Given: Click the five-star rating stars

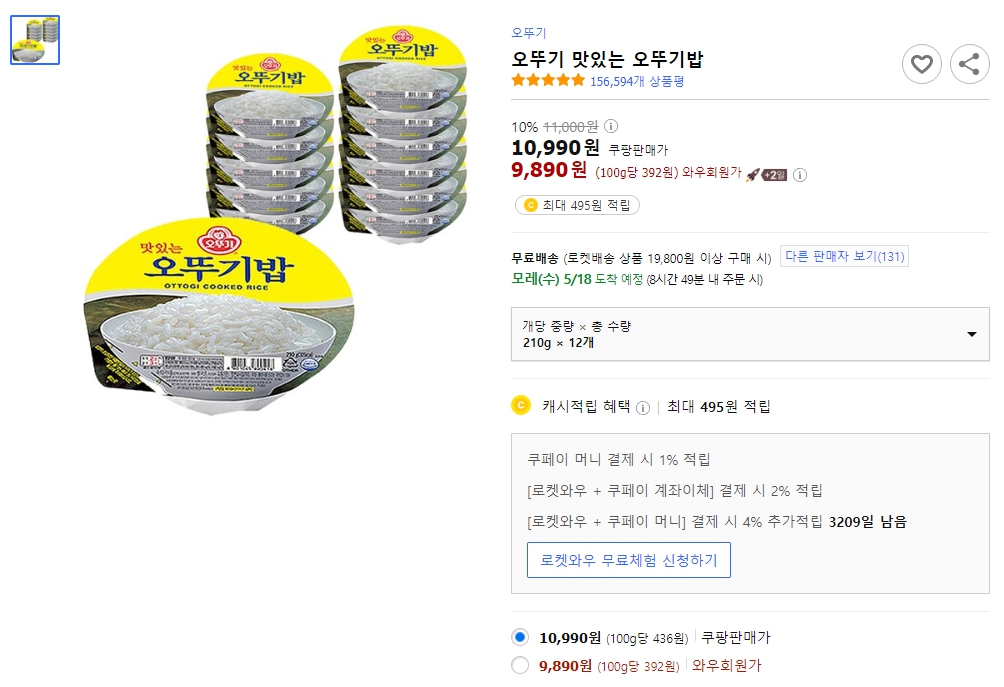Looking at the screenshot, I should point(547,83).
